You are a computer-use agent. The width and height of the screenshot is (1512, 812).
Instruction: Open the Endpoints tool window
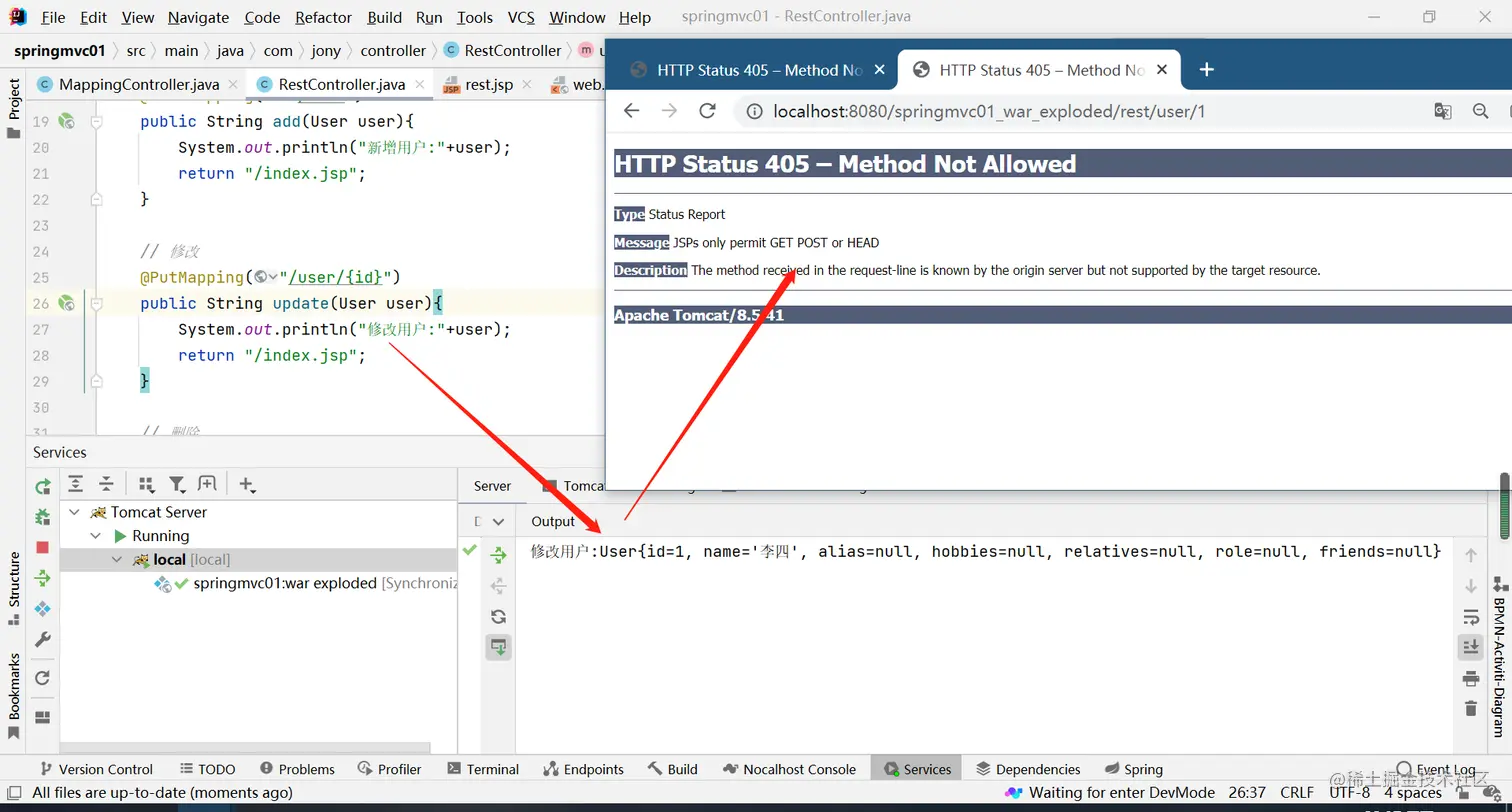[583, 769]
